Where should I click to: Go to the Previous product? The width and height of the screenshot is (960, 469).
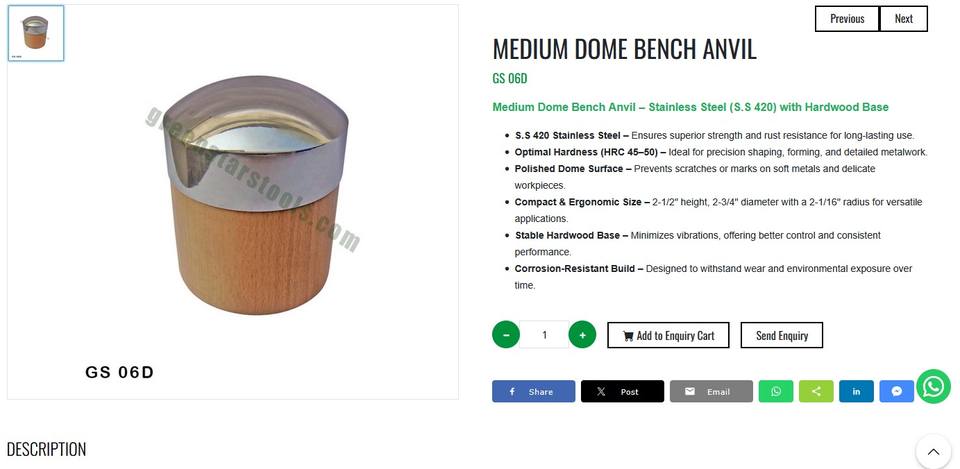847,18
